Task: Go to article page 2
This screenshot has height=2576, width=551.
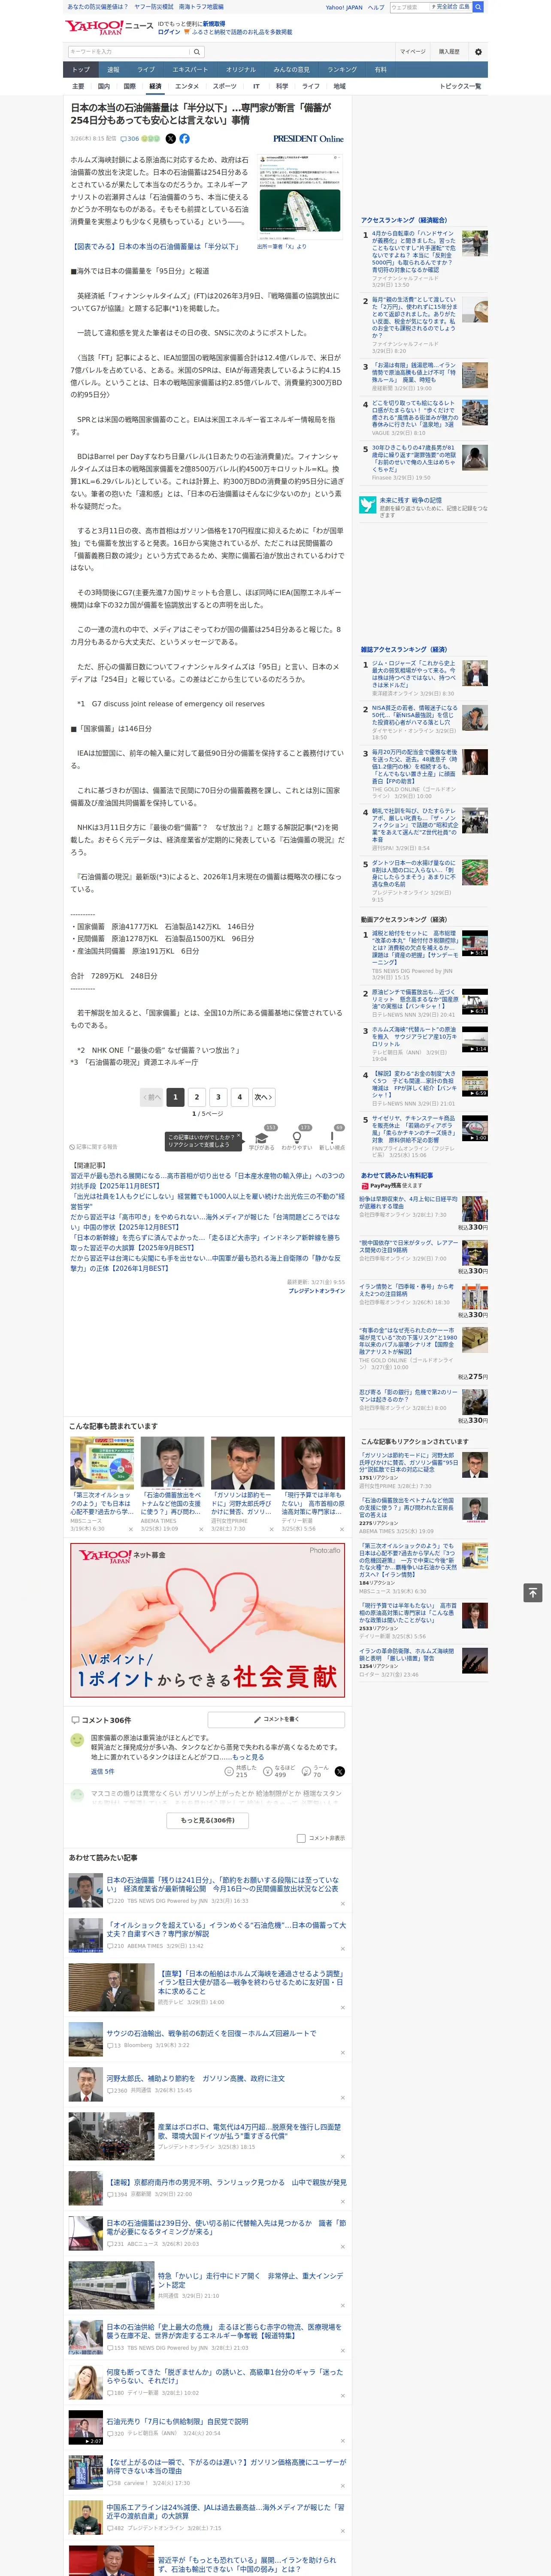Action: click(x=196, y=1097)
